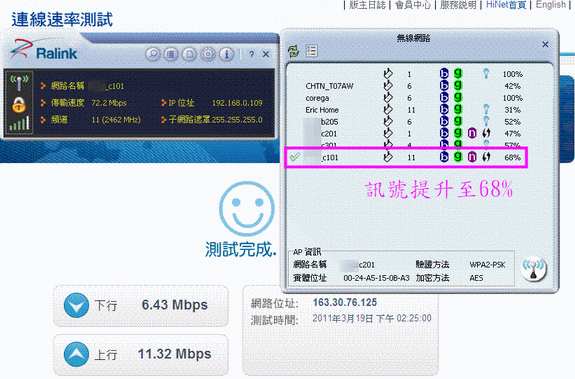575x379 pixels.
Task: Refresh the wireless network list
Action: tap(293, 51)
